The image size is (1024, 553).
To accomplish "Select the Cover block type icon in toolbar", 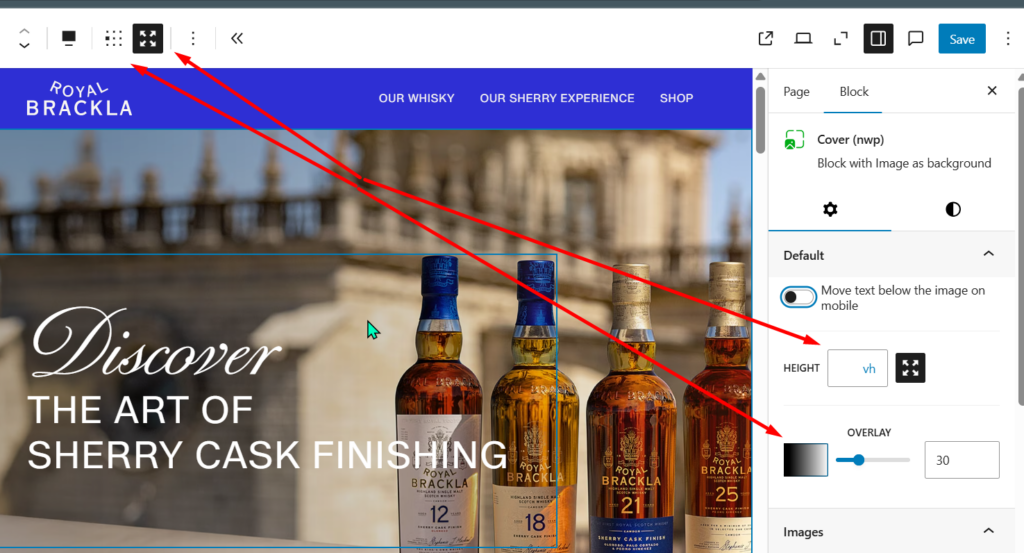I will pos(69,39).
